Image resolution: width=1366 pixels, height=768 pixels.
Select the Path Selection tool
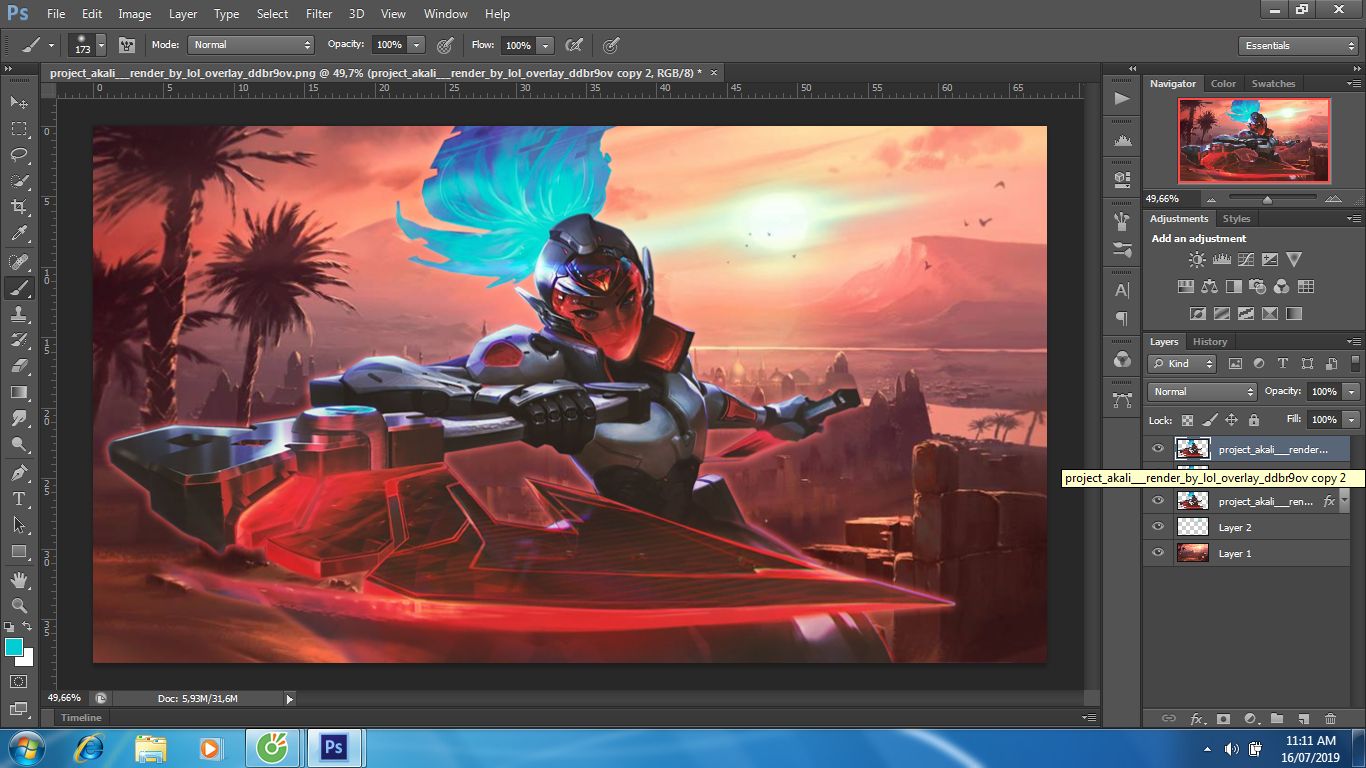pyautogui.click(x=19, y=524)
